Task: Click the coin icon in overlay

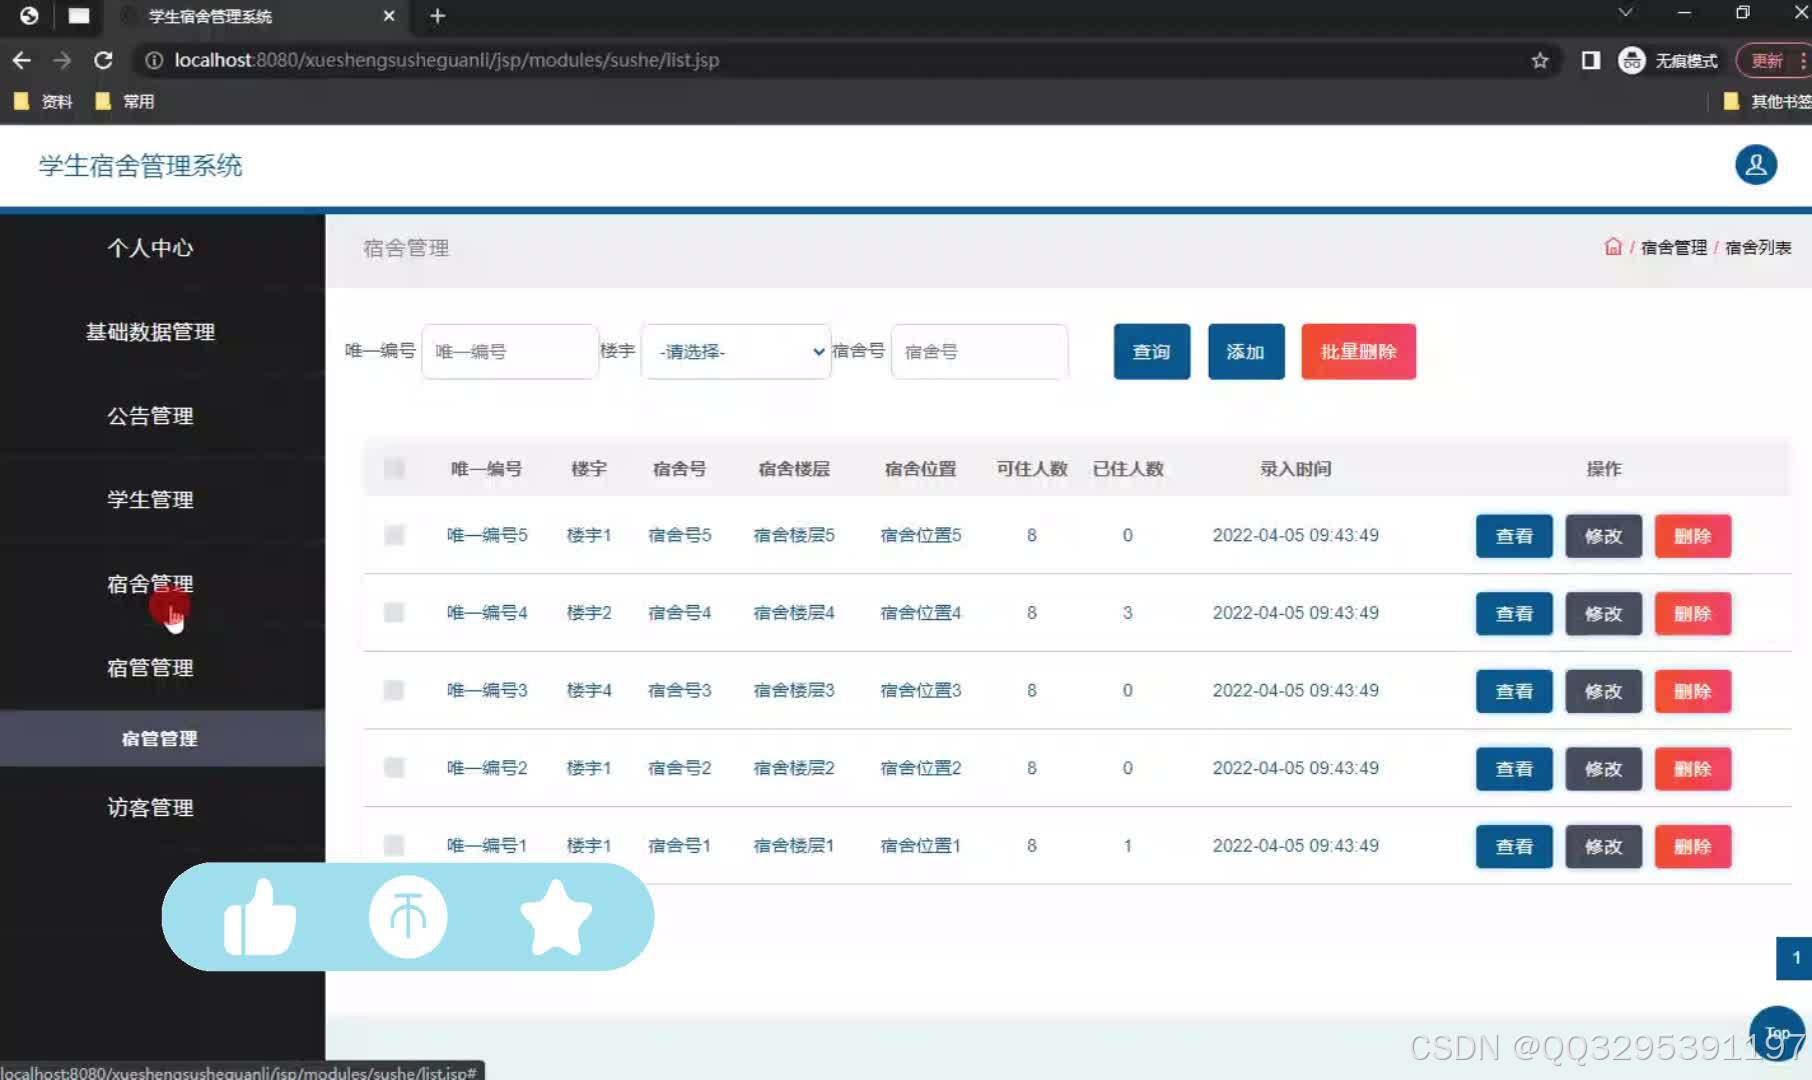Action: [408, 917]
